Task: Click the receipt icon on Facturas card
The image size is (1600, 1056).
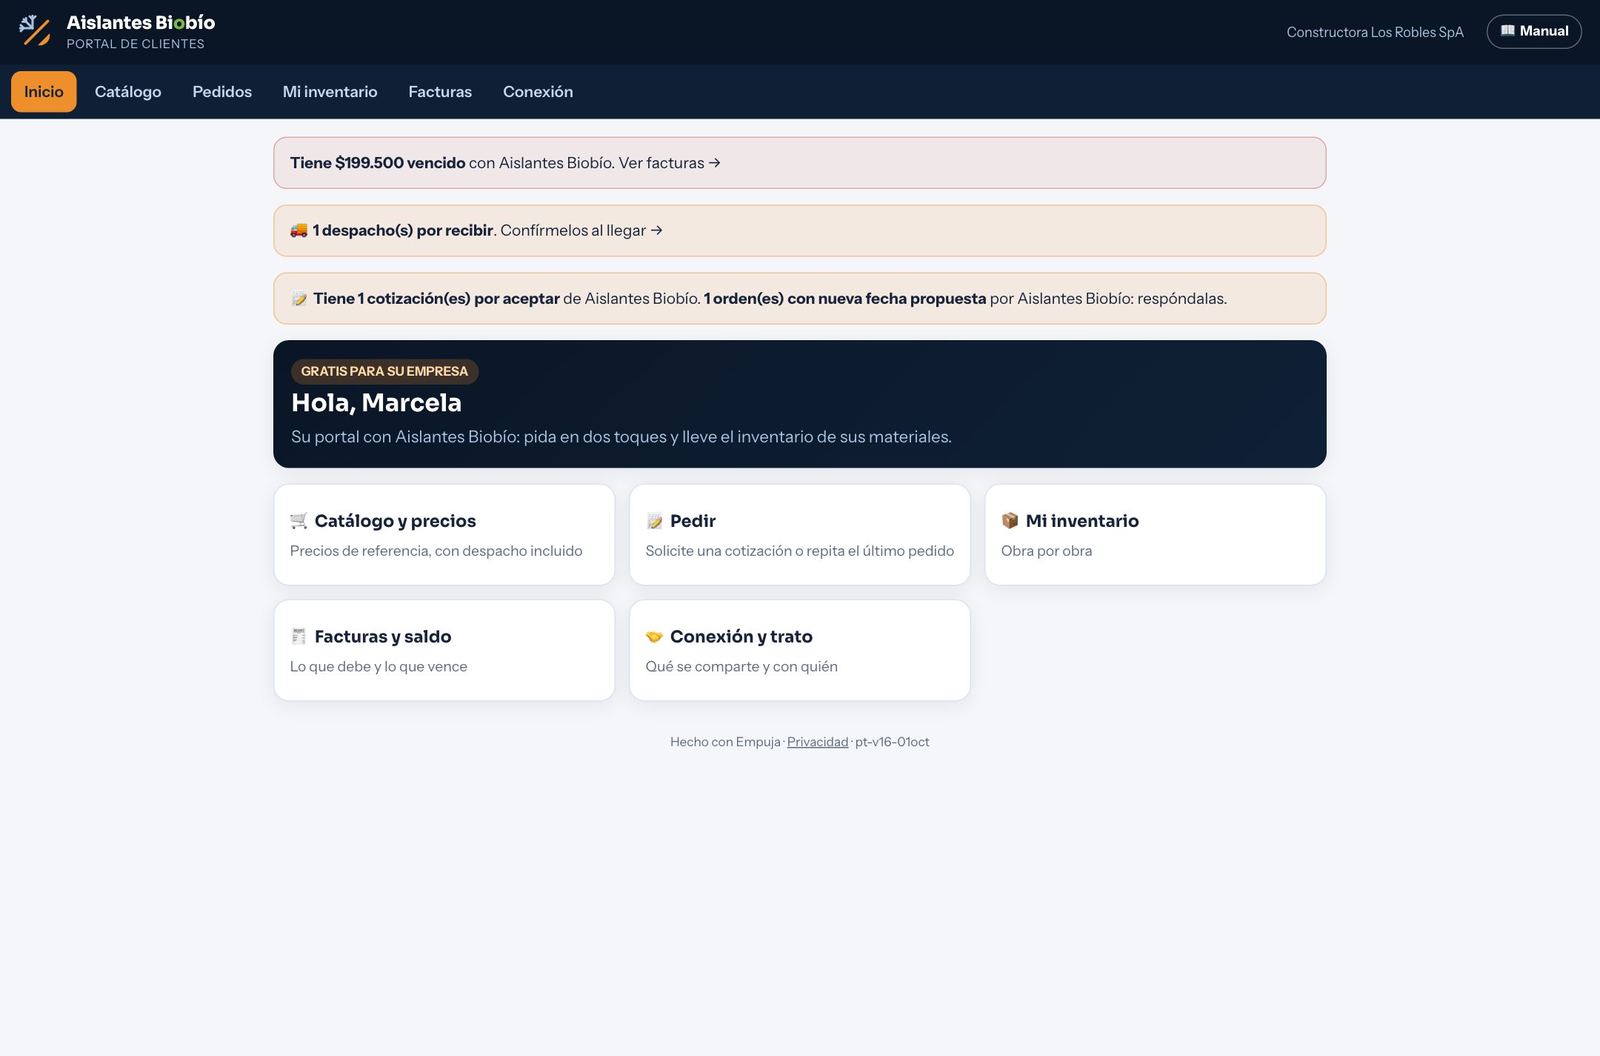Action: (x=299, y=636)
